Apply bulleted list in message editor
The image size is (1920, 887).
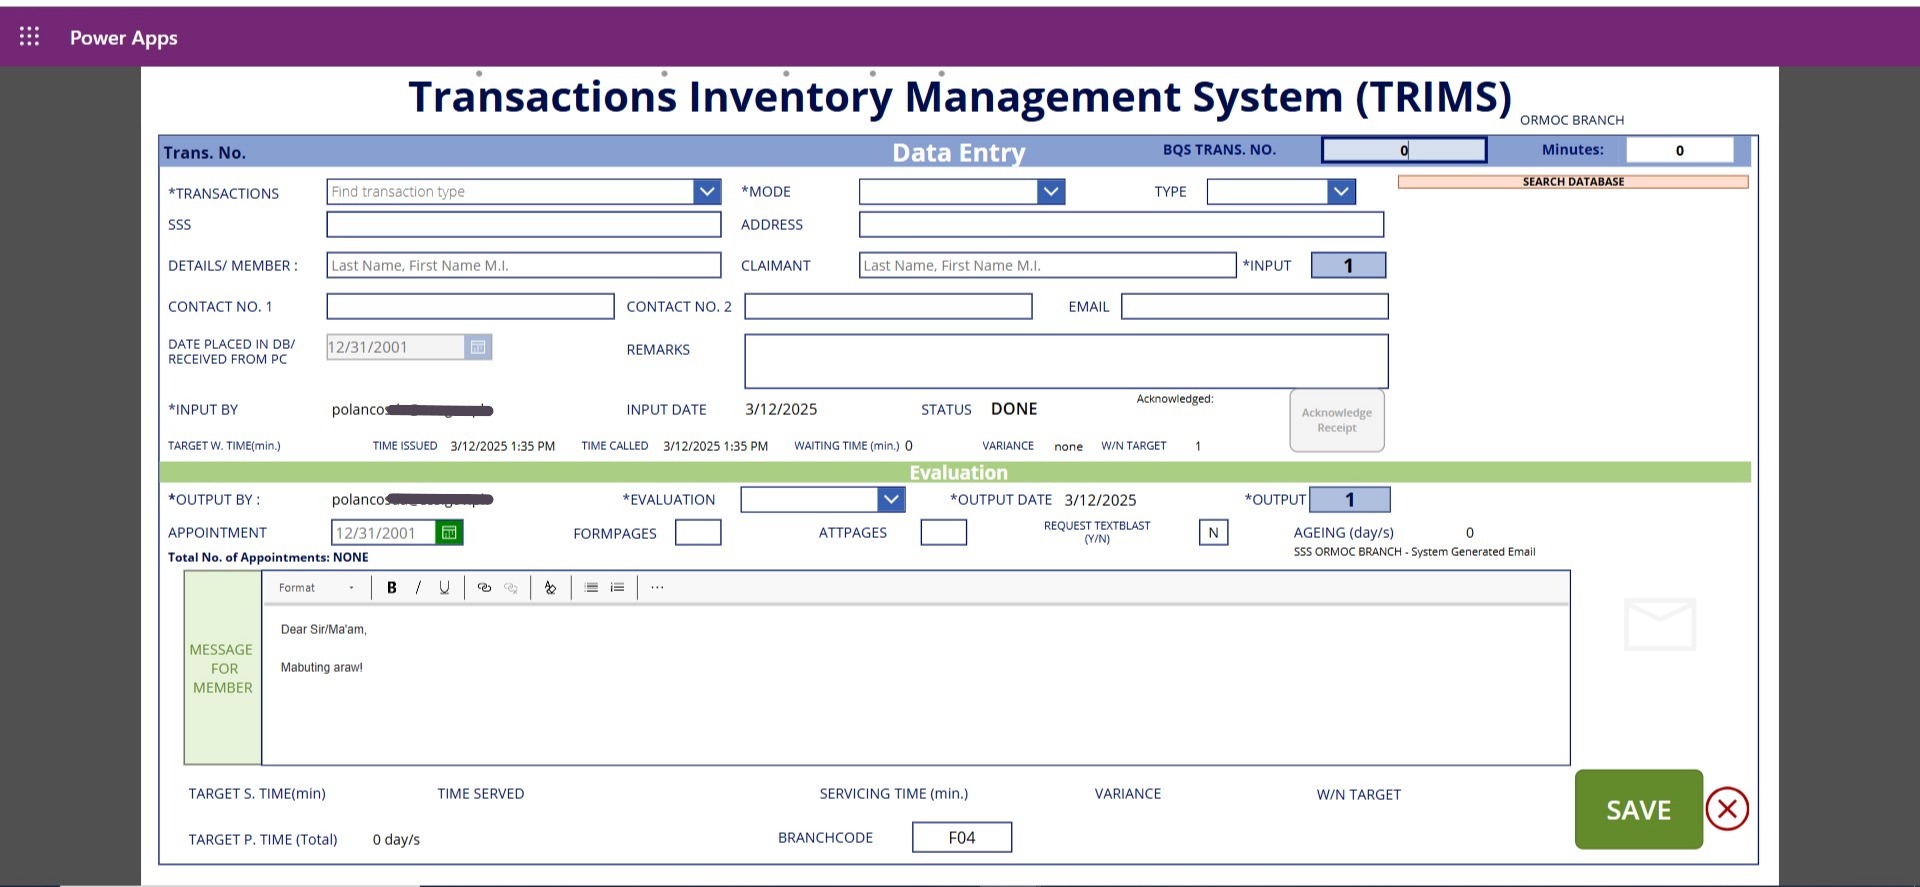(591, 588)
